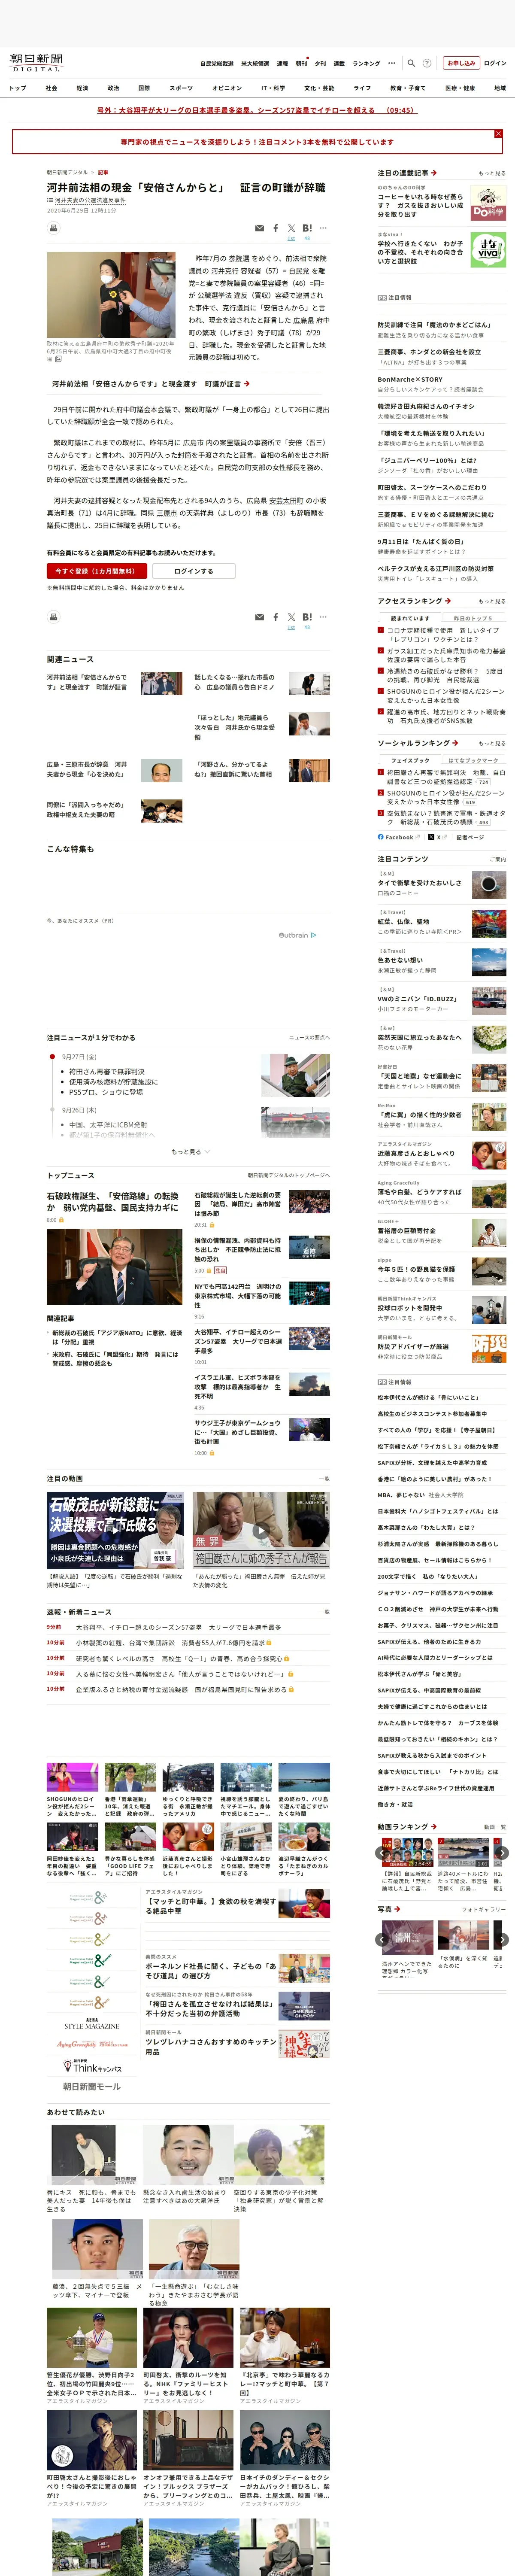Open the 社会 navigation tab
515x2576 pixels.
click(x=51, y=88)
